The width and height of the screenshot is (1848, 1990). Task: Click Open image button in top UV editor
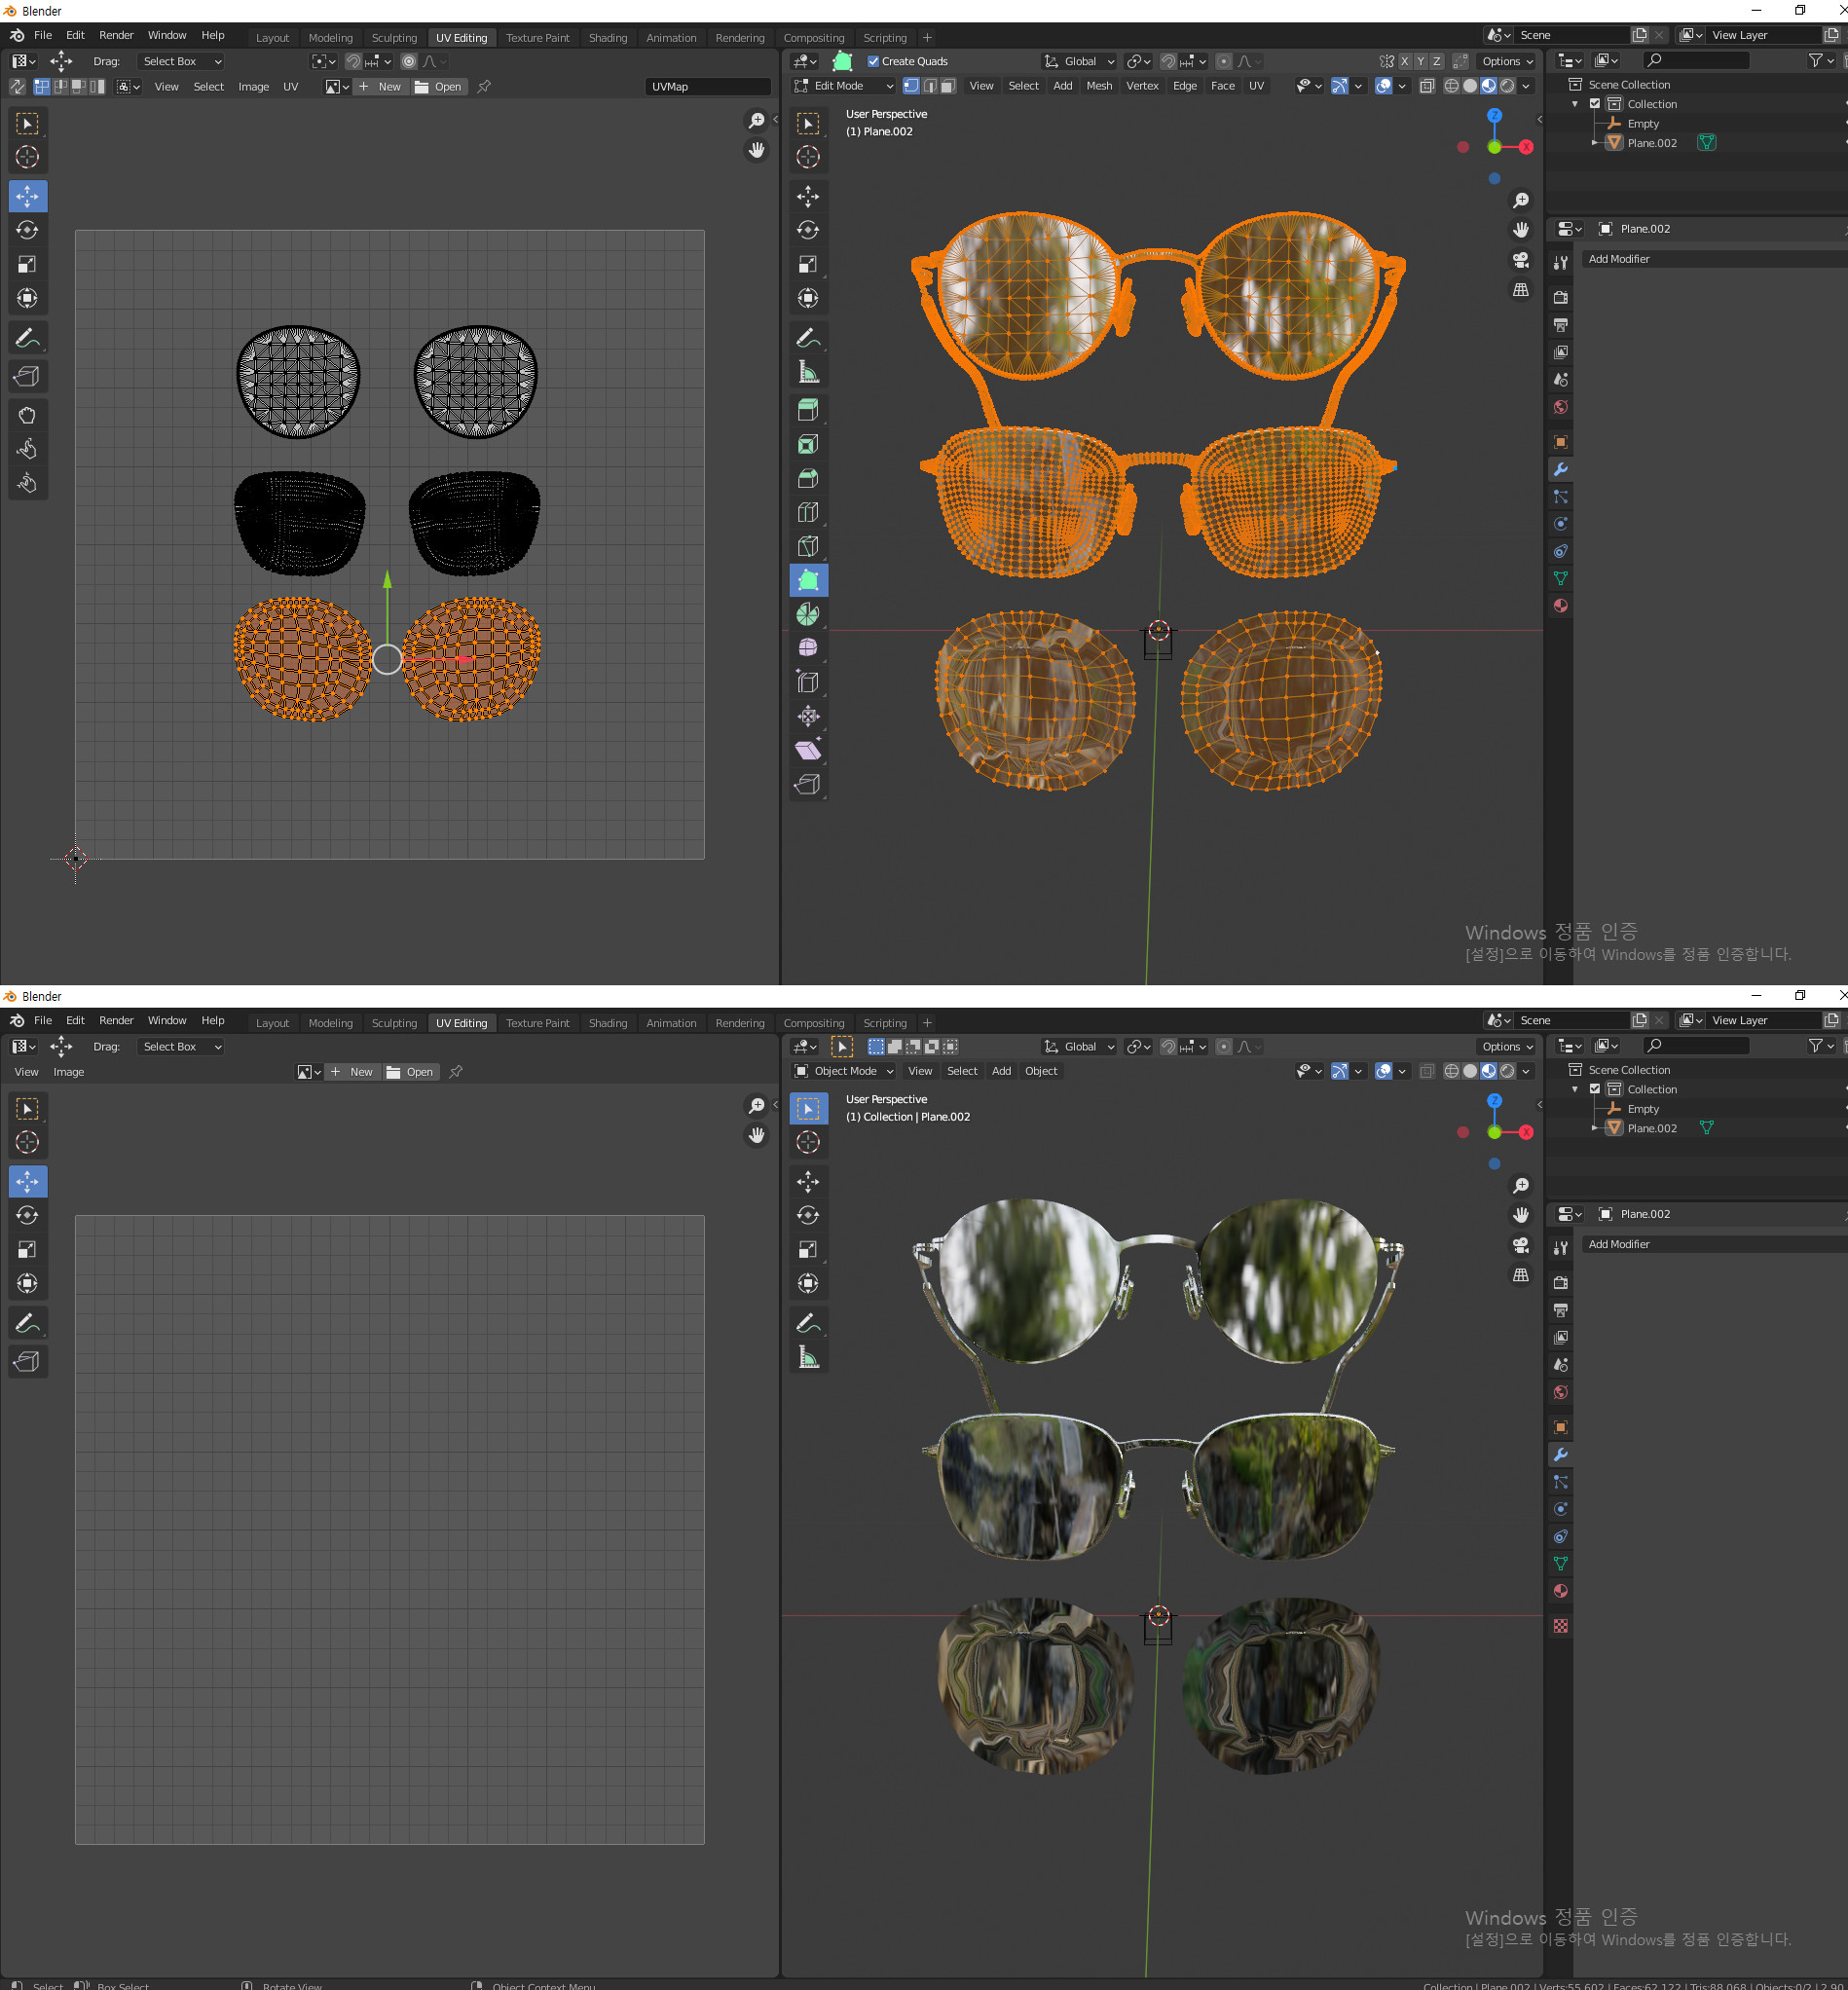click(x=438, y=87)
